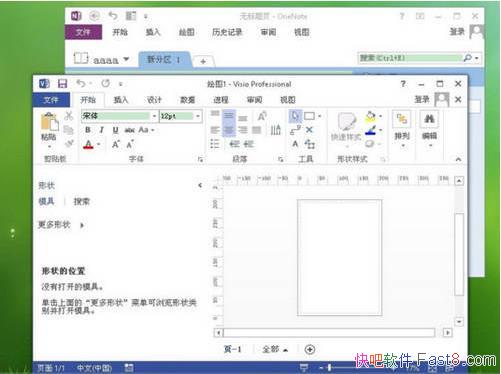Screen dimensions: 501x374
Task: Click the 页-1 page tab
Action: pyautogui.click(x=232, y=349)
